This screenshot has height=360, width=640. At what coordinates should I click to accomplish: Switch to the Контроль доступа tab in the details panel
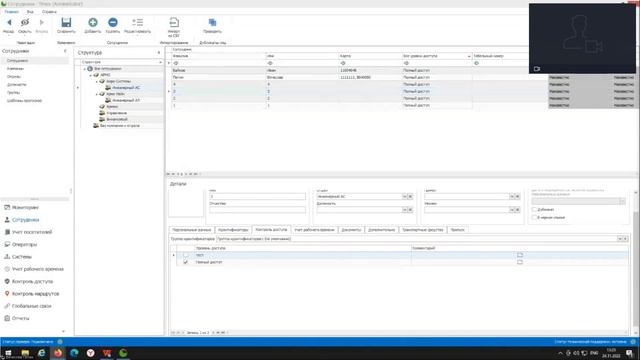tap(271, 230)
